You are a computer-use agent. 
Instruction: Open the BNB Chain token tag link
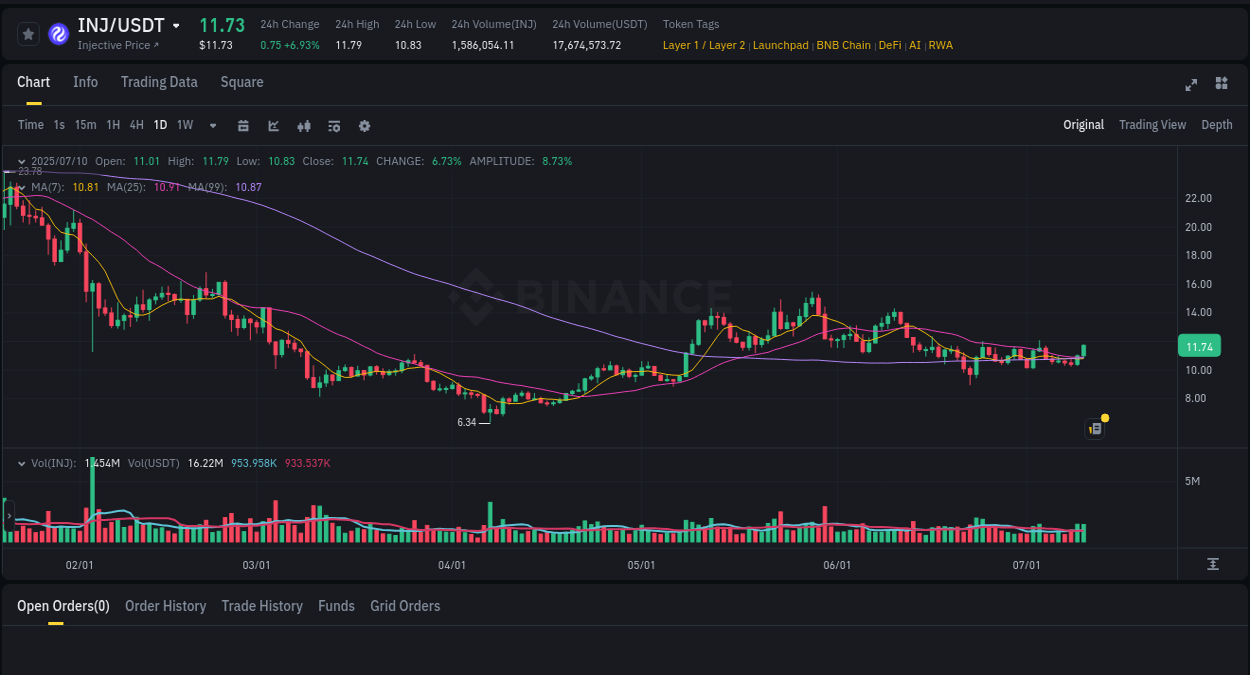pos(843,45)
